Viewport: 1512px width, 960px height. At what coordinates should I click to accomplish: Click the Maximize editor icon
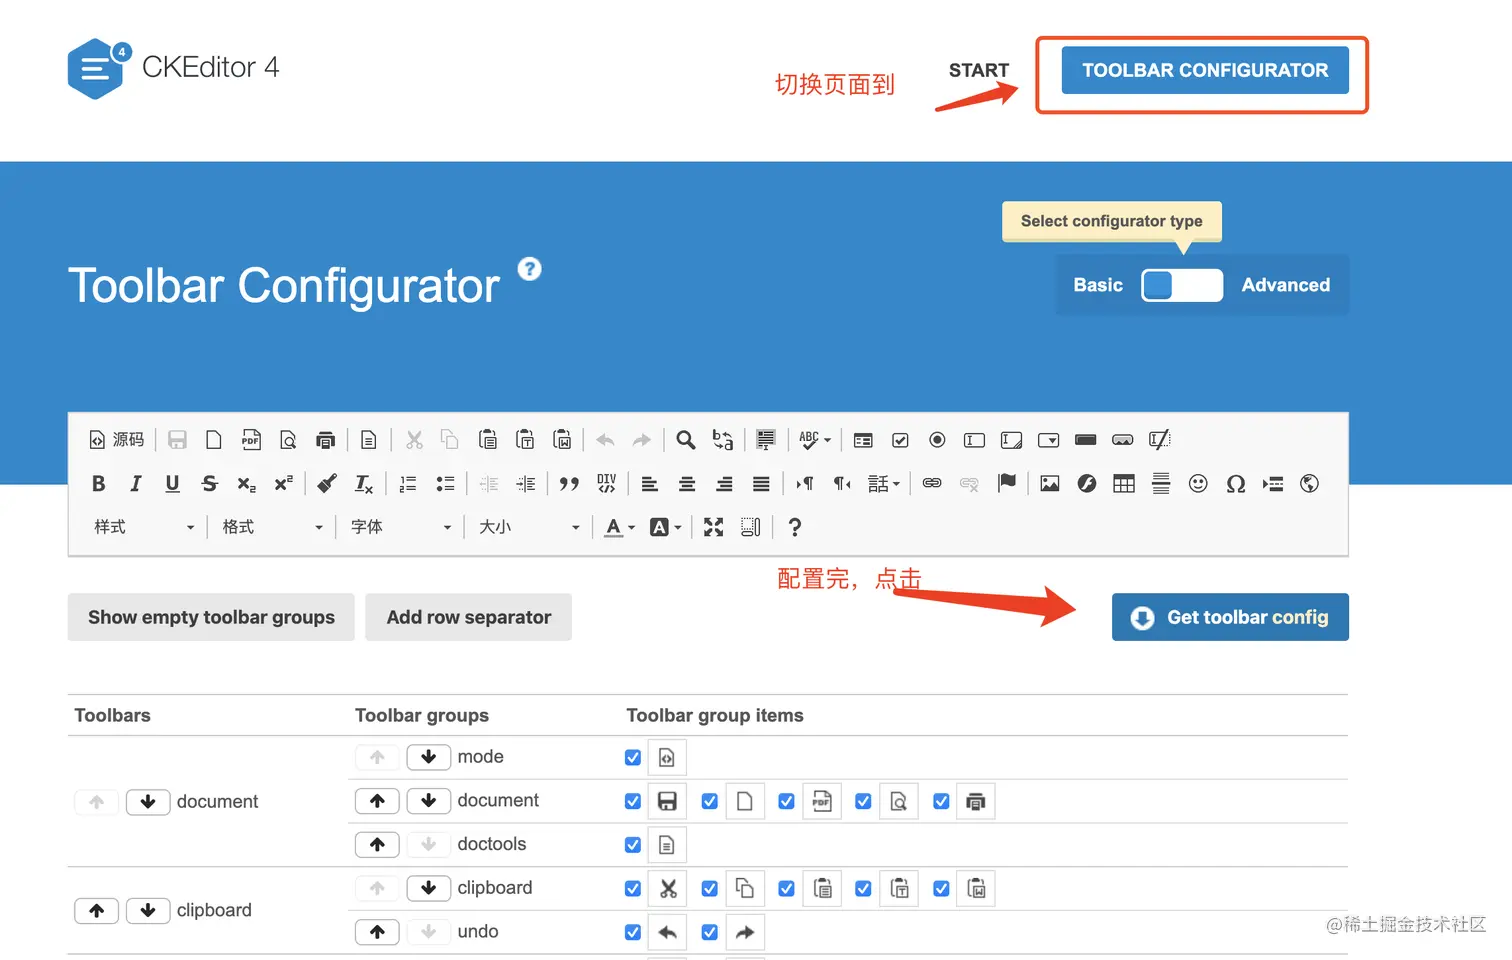713,527
